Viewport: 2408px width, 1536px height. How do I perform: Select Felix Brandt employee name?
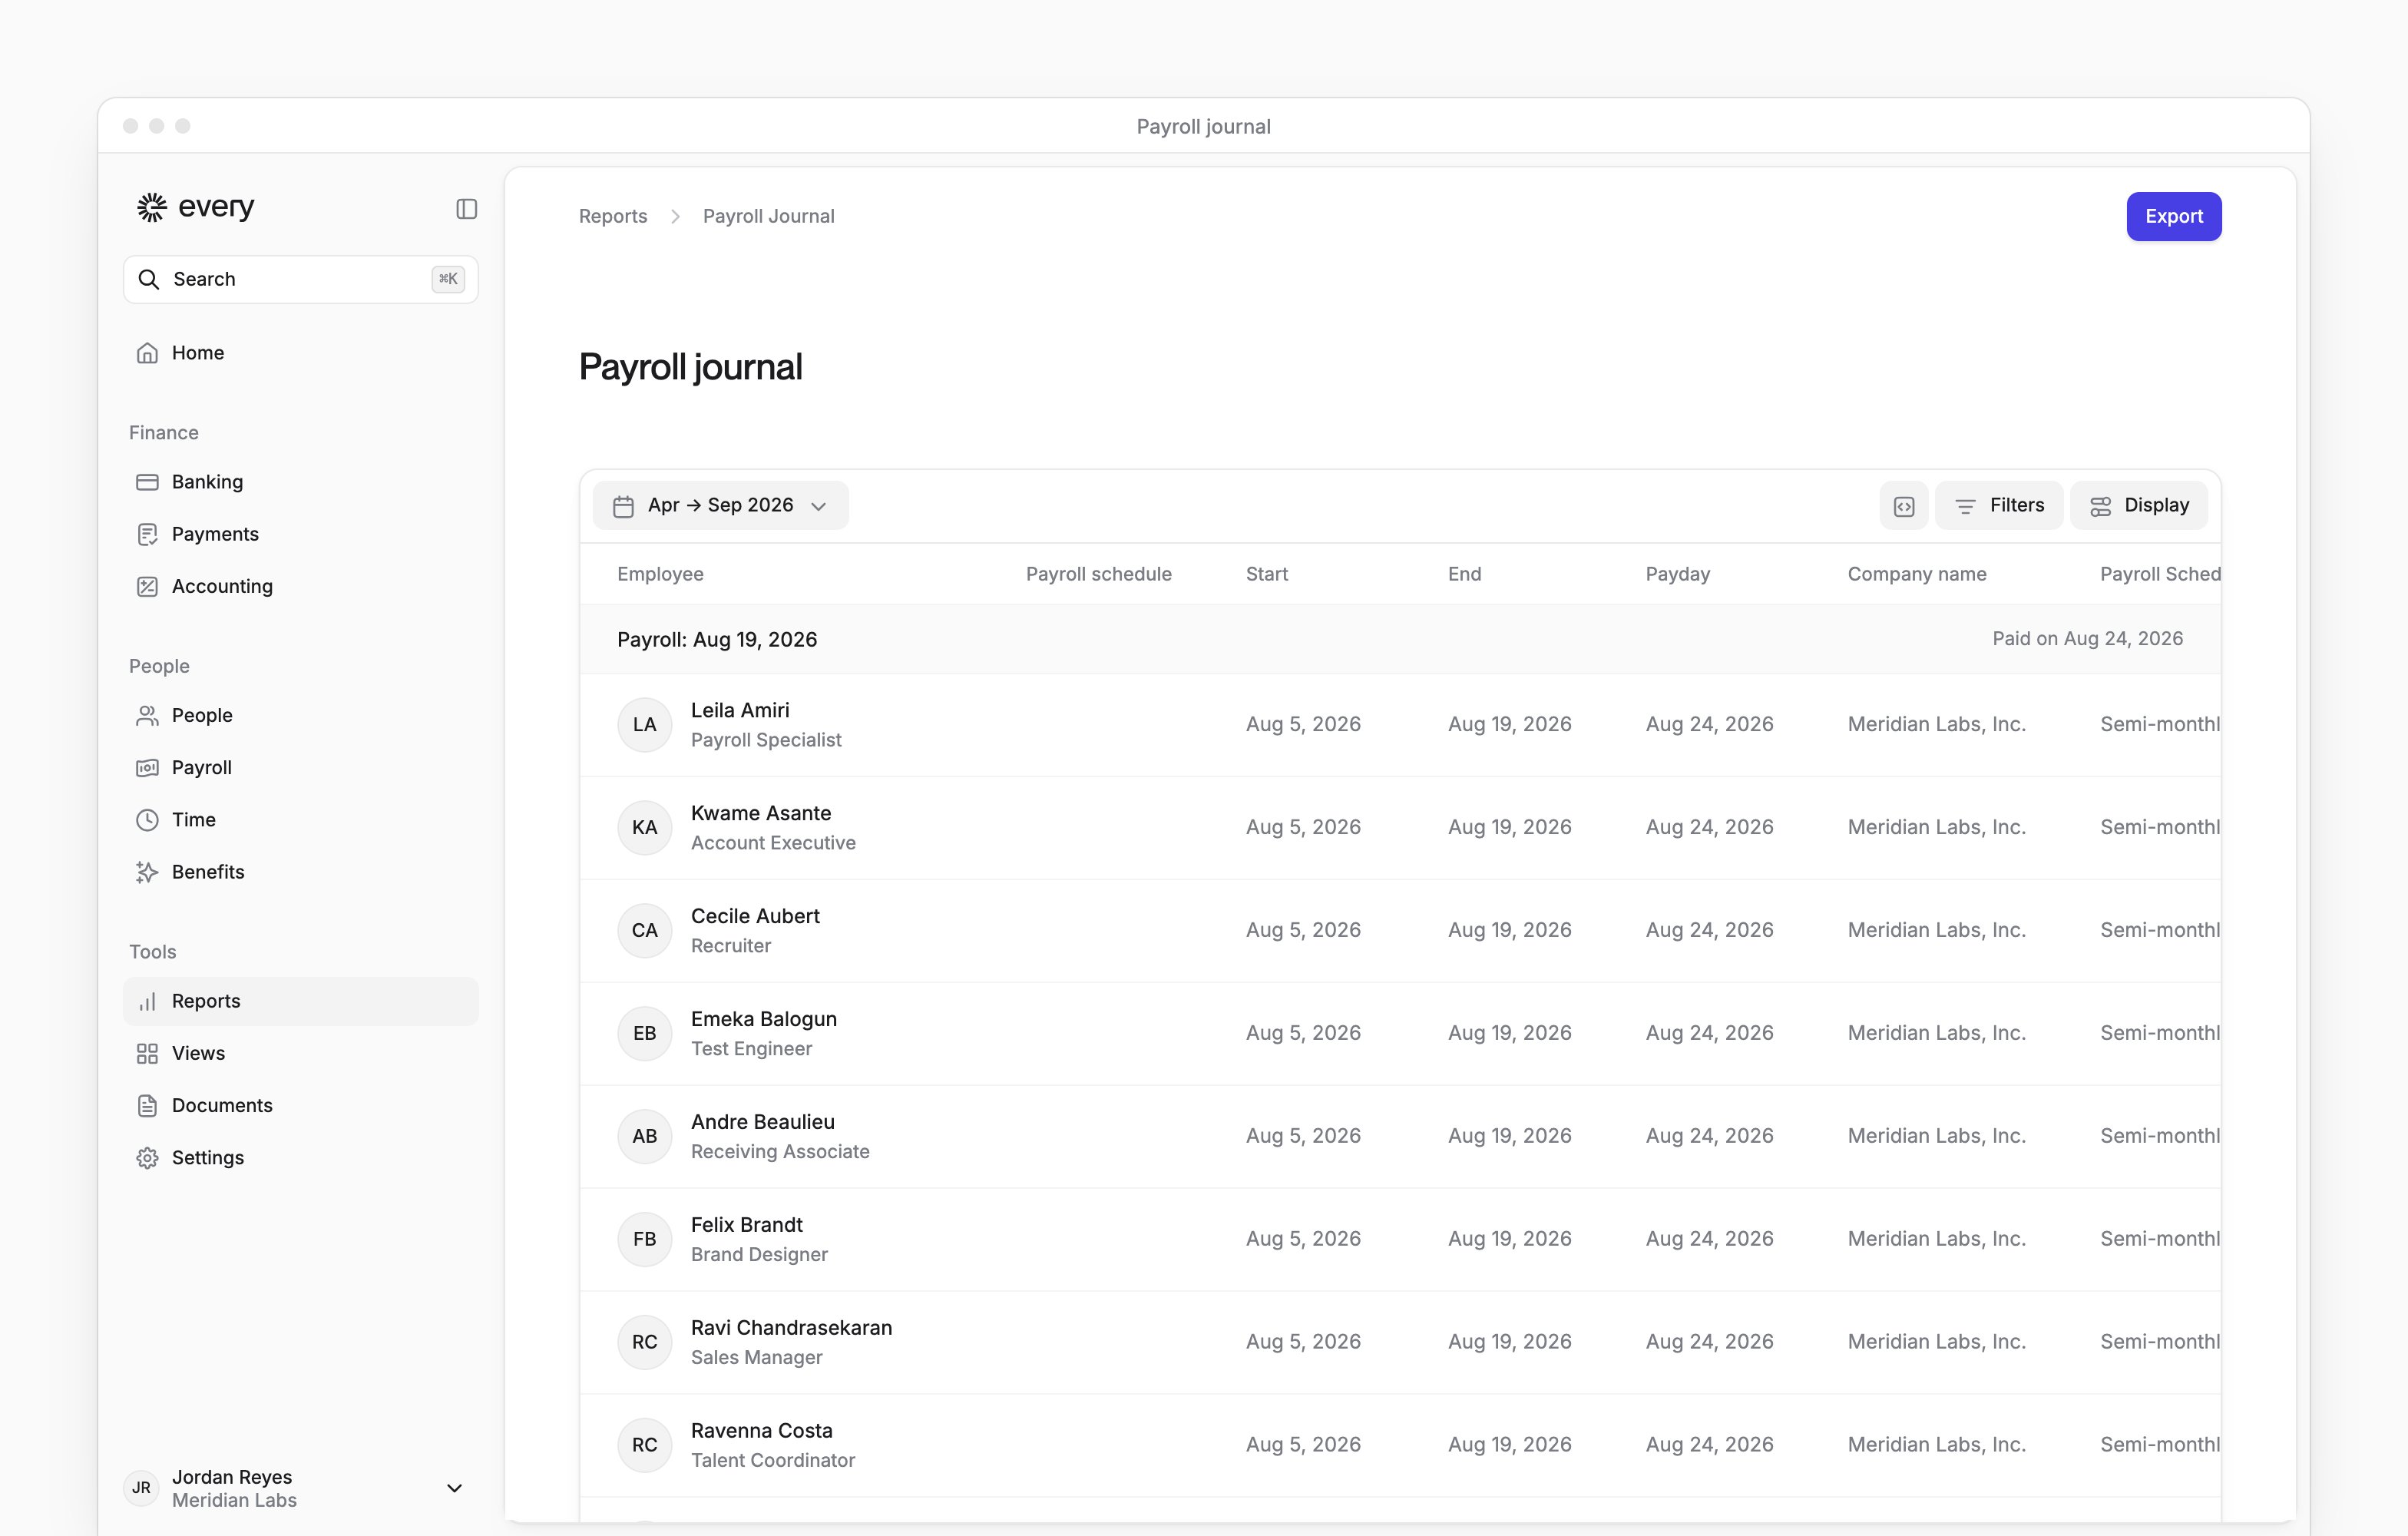(x=747, y=1225)
